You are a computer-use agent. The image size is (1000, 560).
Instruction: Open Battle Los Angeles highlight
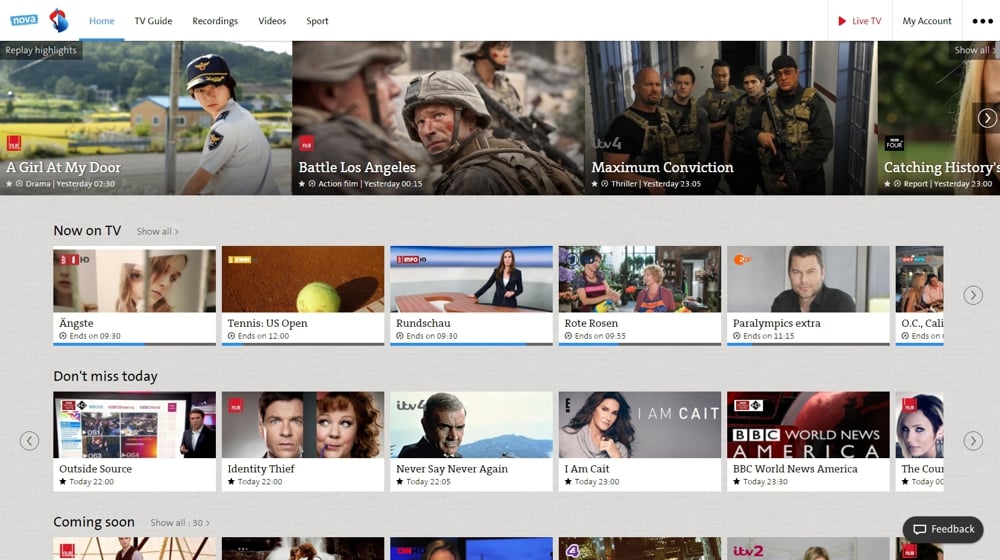(438, 118)
